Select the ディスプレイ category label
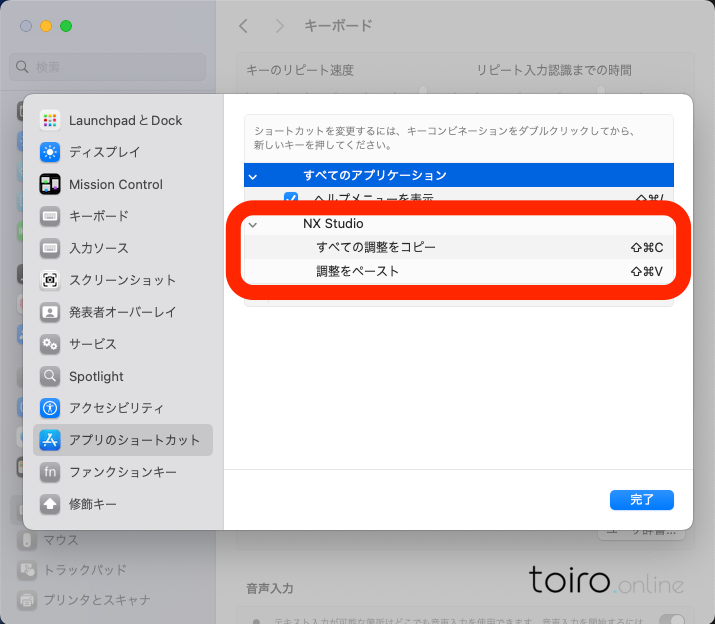The image size is (715, 624). tap(104, 152)
